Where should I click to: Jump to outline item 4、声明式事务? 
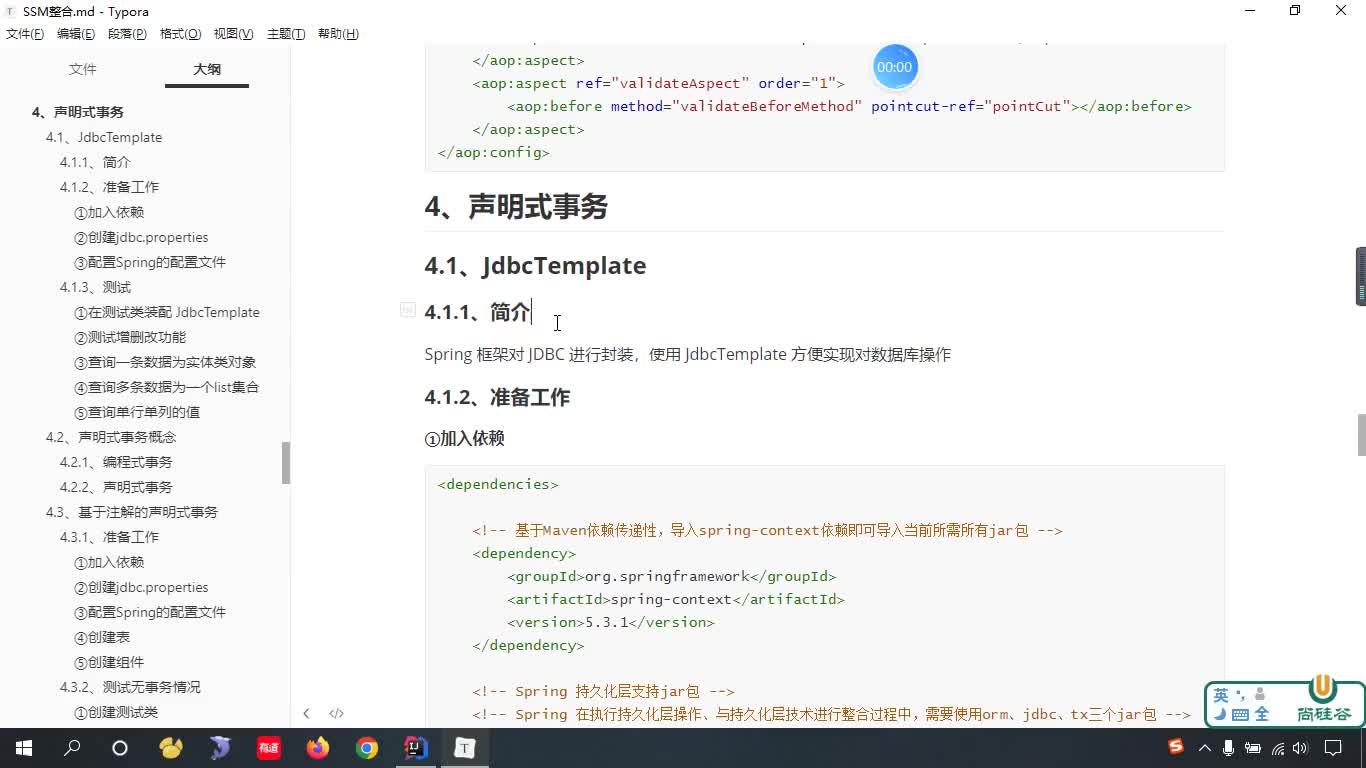78,112
